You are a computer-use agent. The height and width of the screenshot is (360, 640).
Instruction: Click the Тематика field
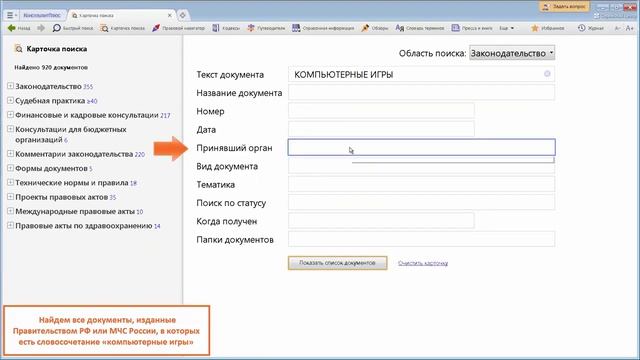coord(421,184)
